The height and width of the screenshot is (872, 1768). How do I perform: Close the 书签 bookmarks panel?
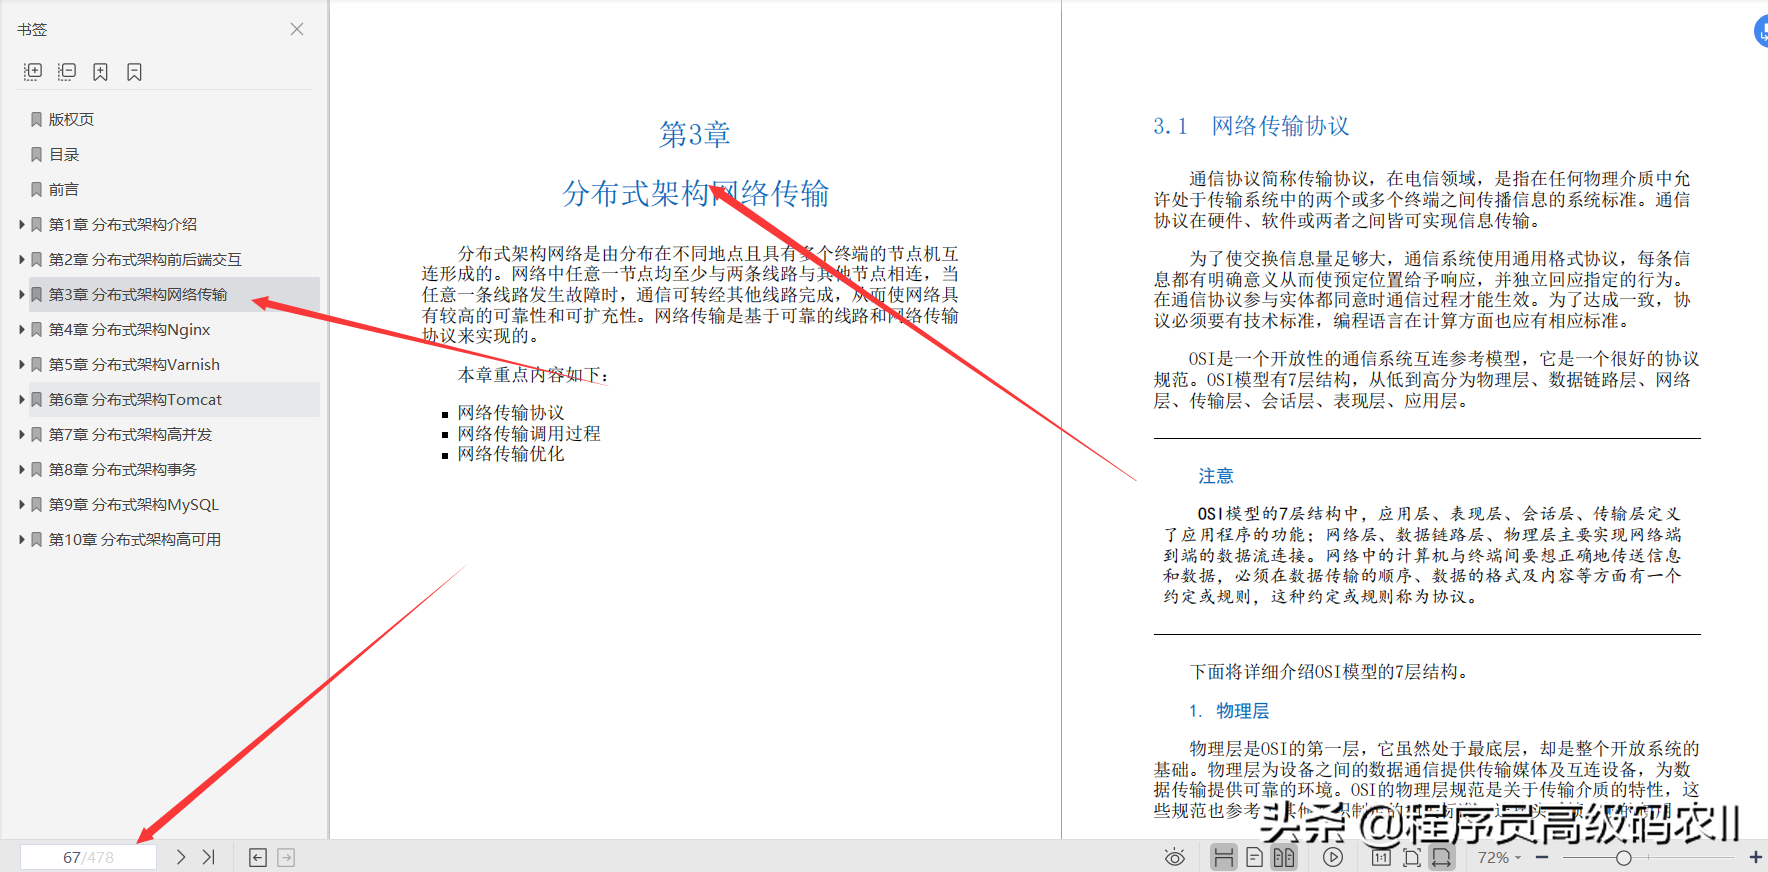click(297, 29)
